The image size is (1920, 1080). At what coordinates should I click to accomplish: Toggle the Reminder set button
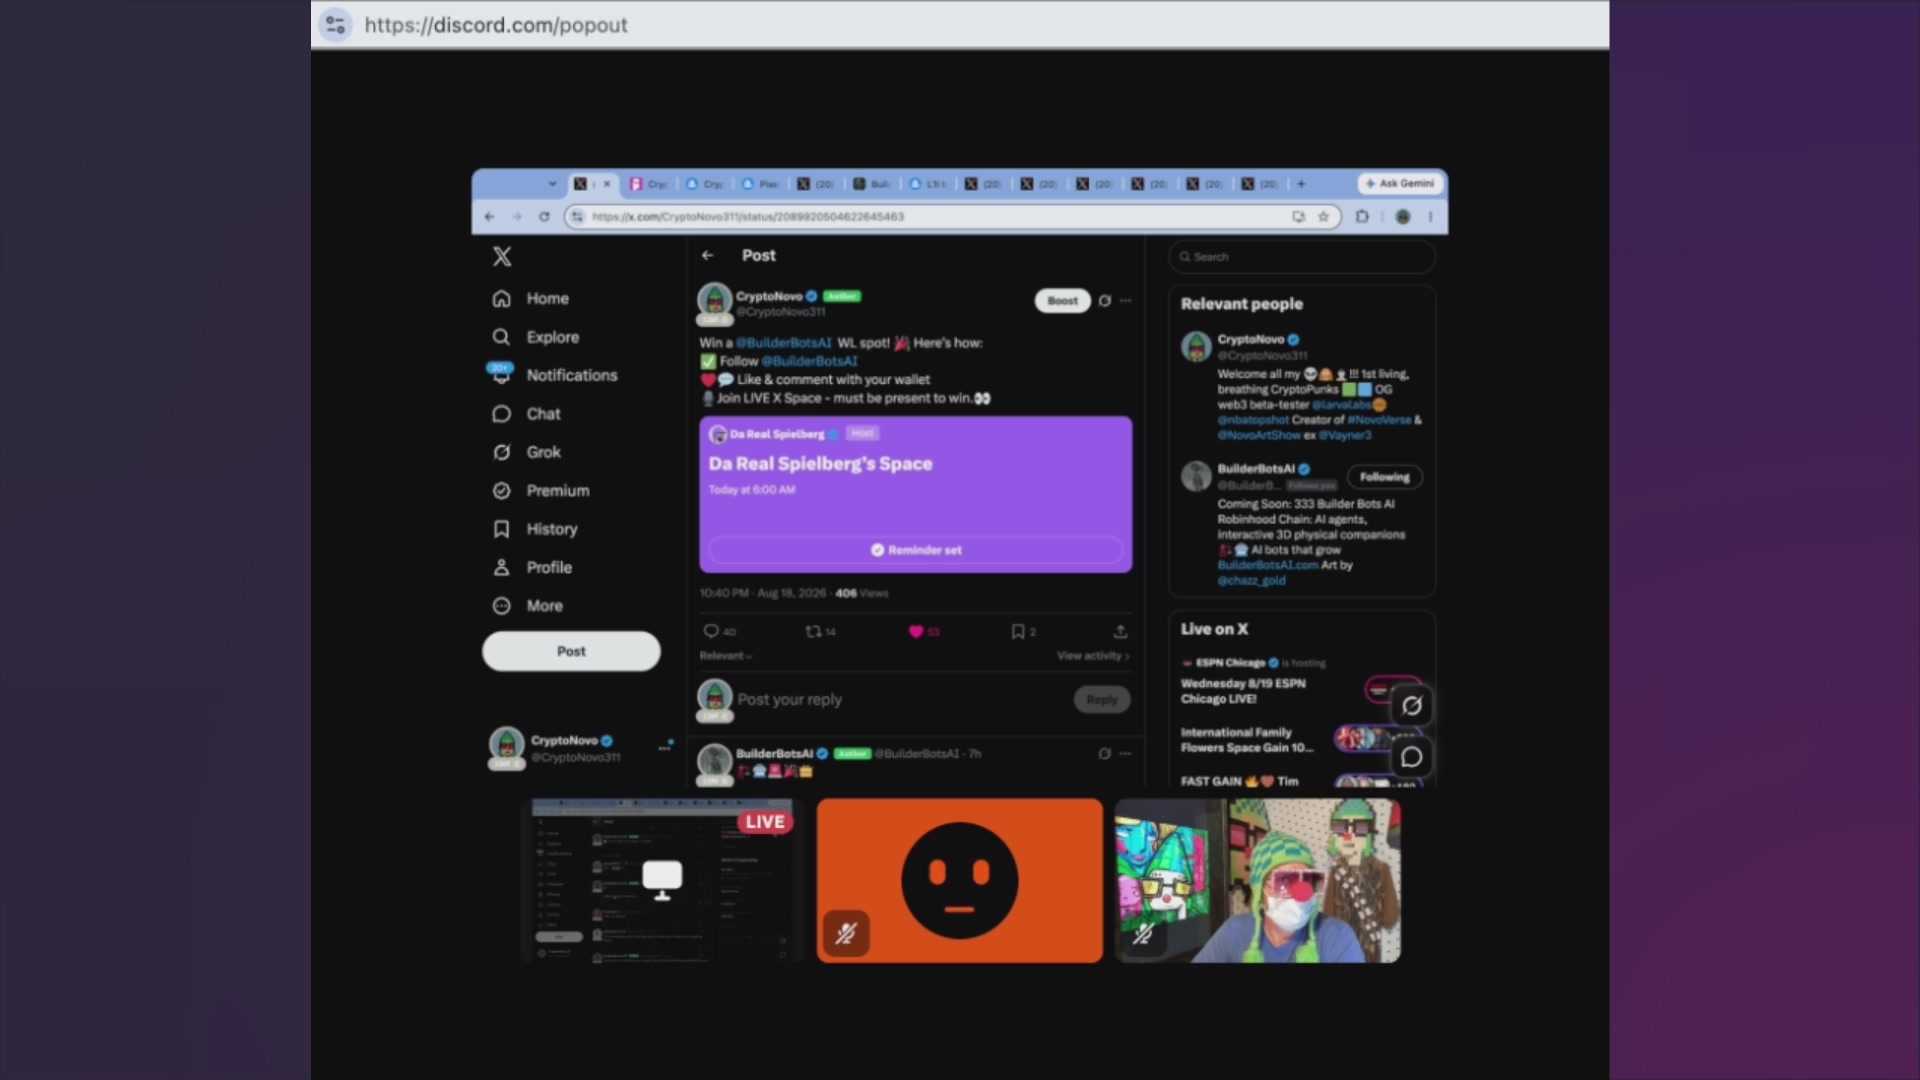click(915, 550)
